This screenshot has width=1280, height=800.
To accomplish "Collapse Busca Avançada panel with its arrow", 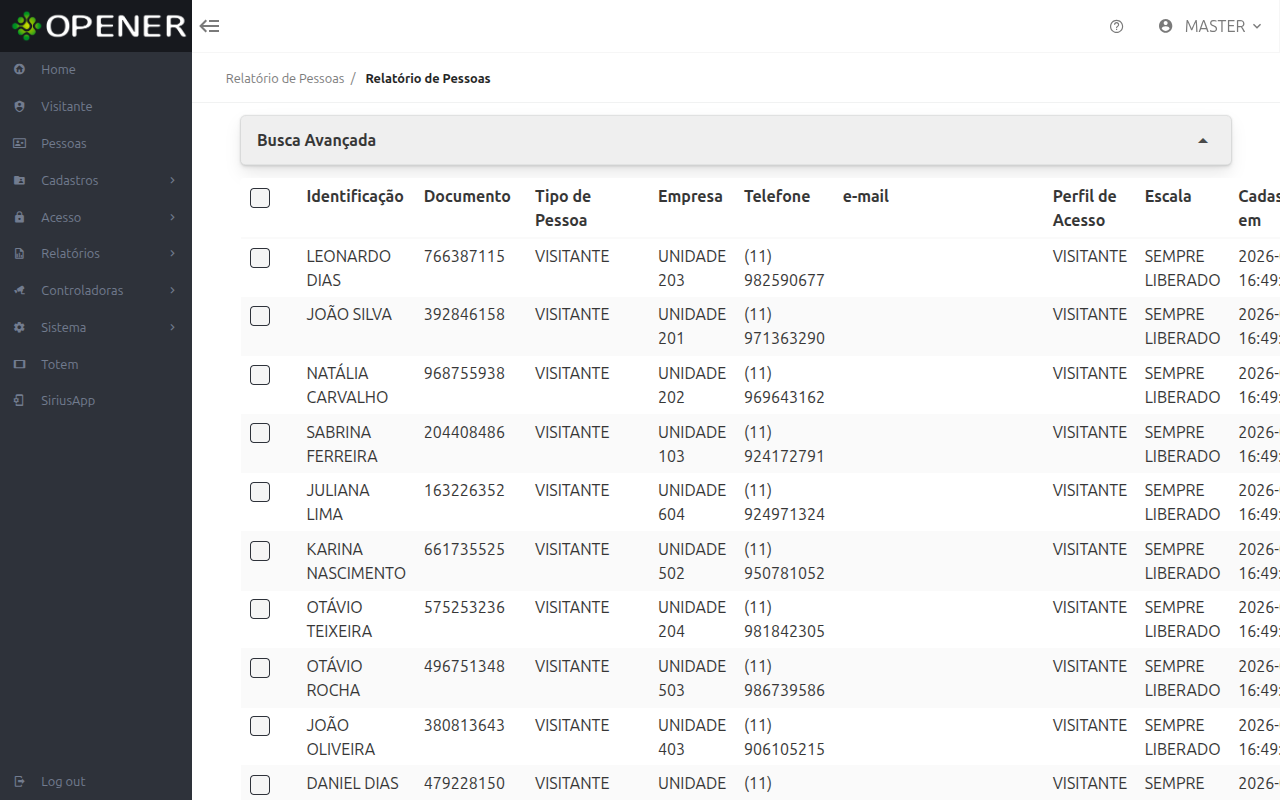I will [1203, 141].
